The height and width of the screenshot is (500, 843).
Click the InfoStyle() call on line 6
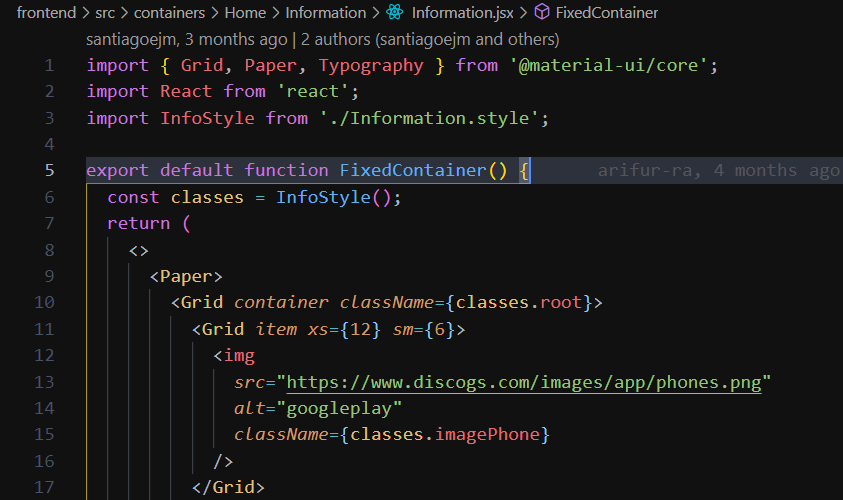pyautogui.click(x=334, y=197)
